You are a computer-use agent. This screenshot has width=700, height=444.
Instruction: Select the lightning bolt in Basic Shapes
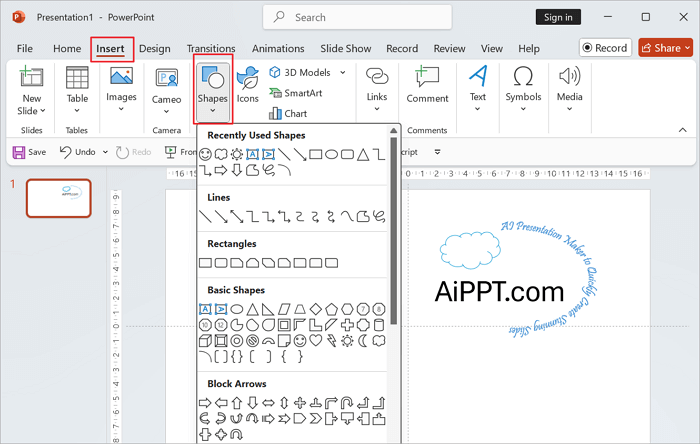(x=331, y=341)
